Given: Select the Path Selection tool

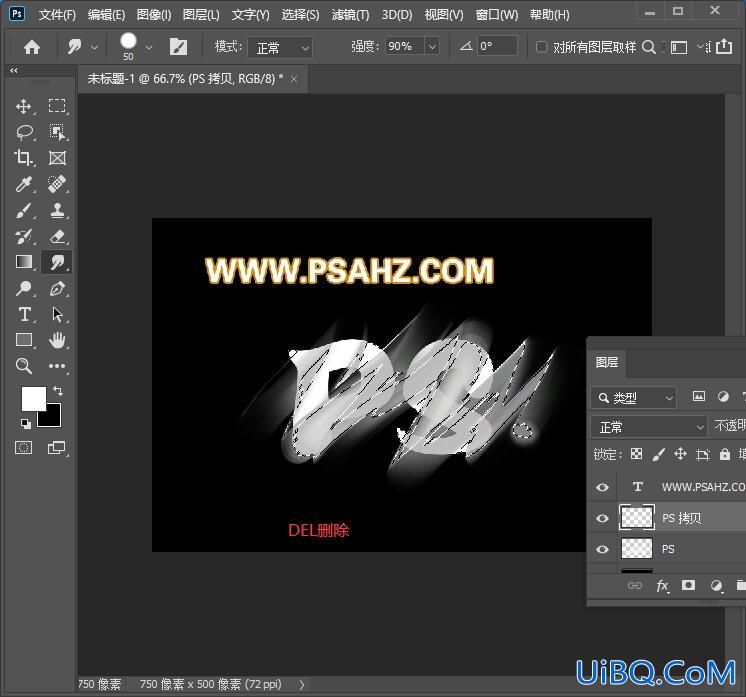Looking at the screenshot, I should pos(57,314).
